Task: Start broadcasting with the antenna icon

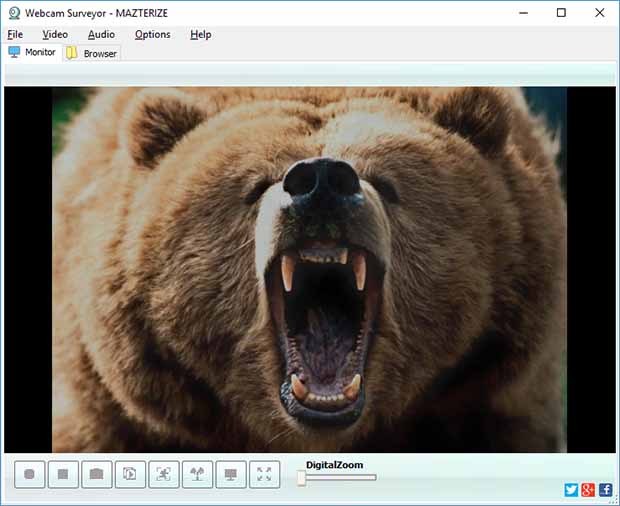Action: click(197, 474)
